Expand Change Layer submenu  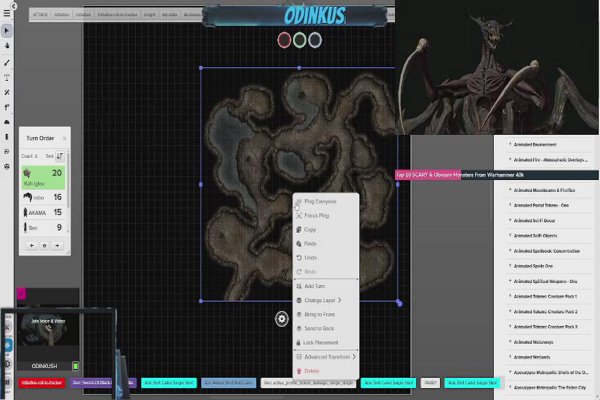326,300
